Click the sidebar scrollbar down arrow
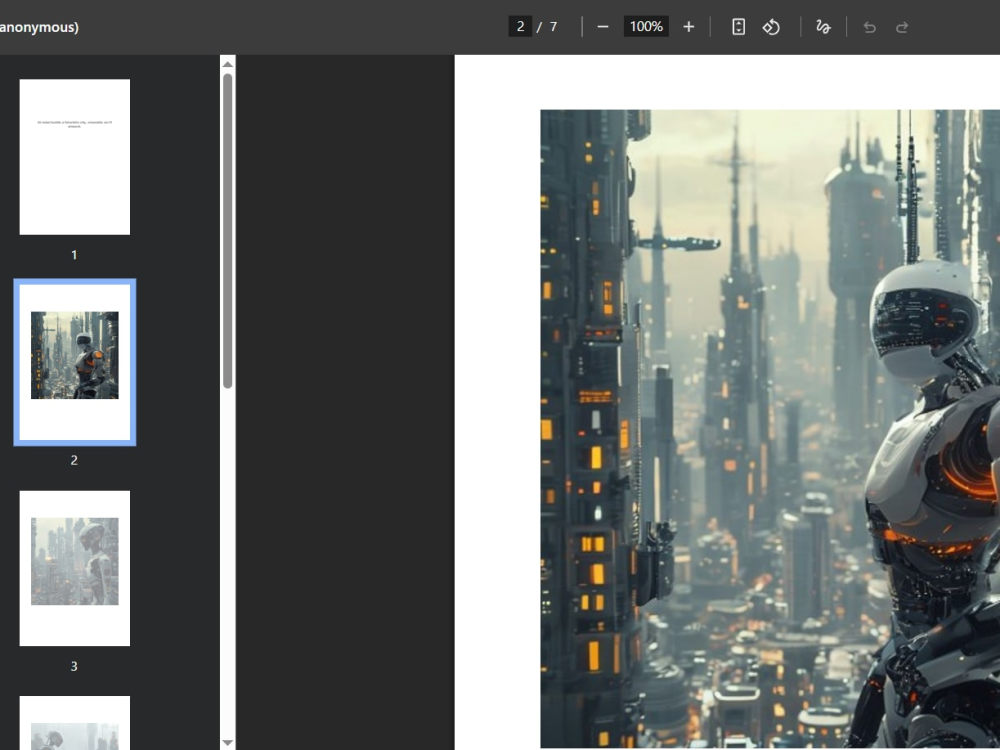Viewport: 1000px width, 750px height. (228, 743)
